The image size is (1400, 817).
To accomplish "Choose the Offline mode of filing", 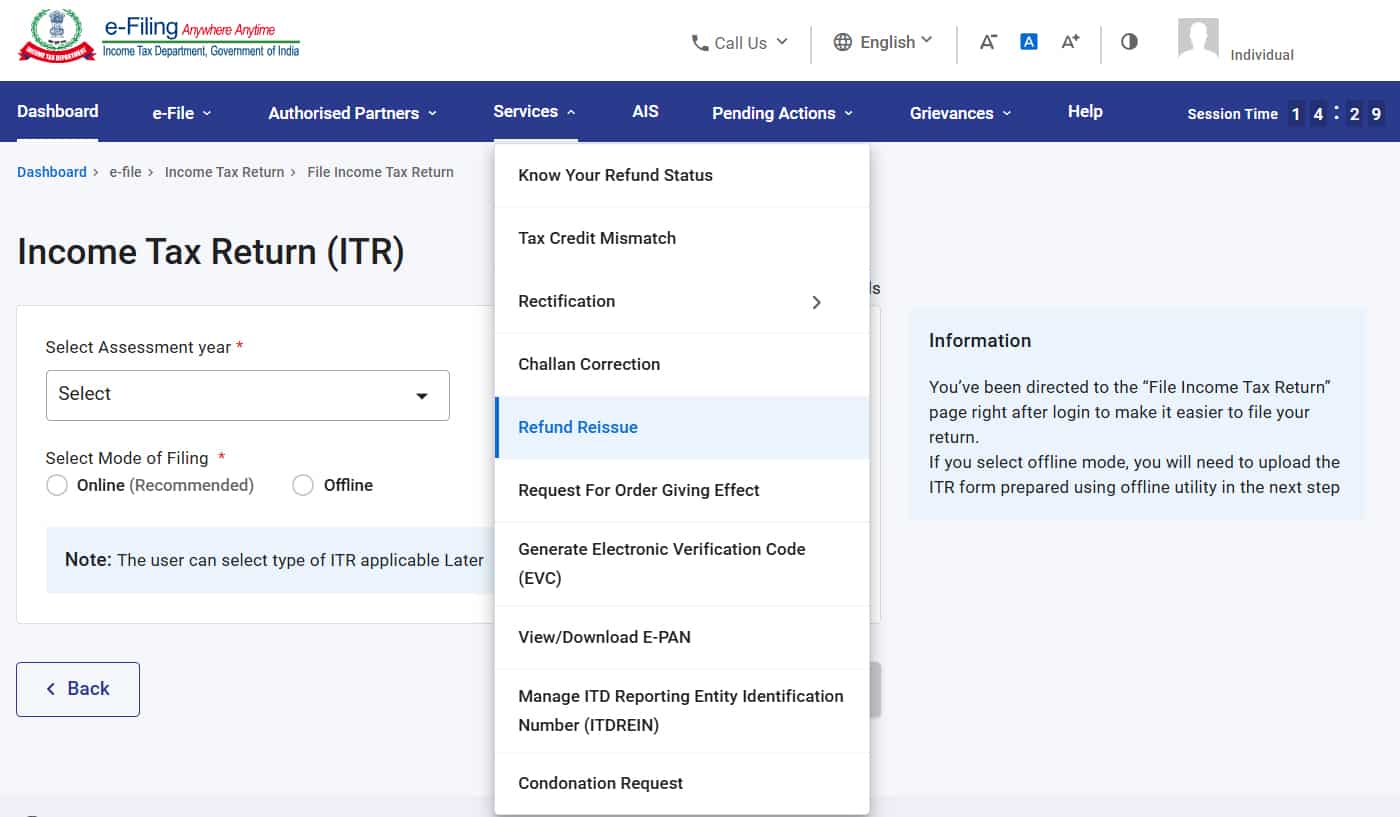I will click(x=303, y=484).
